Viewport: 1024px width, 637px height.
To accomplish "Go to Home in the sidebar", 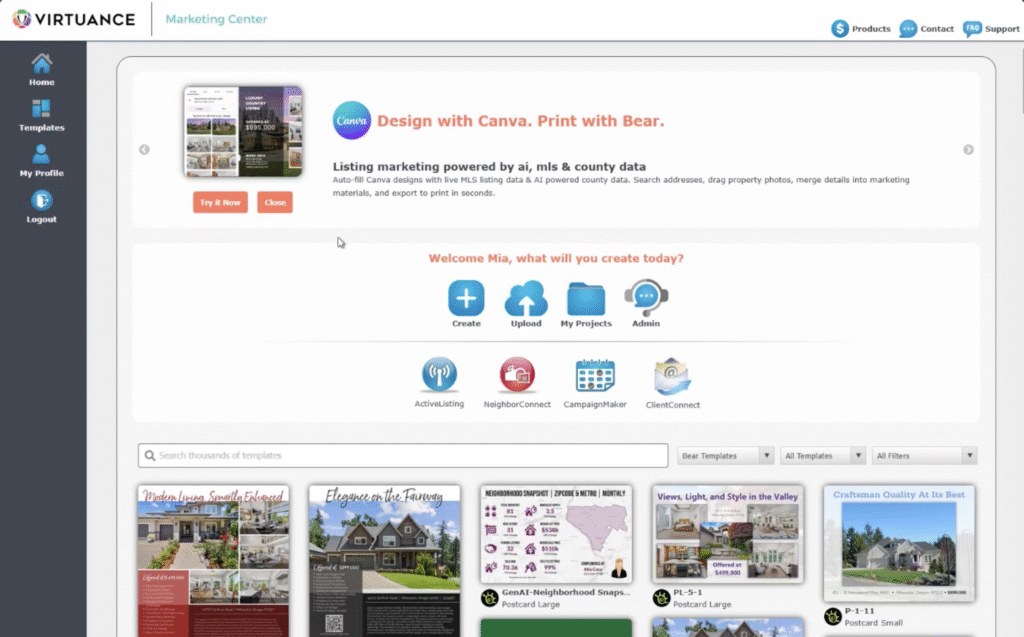I will (x=41, y=69).
